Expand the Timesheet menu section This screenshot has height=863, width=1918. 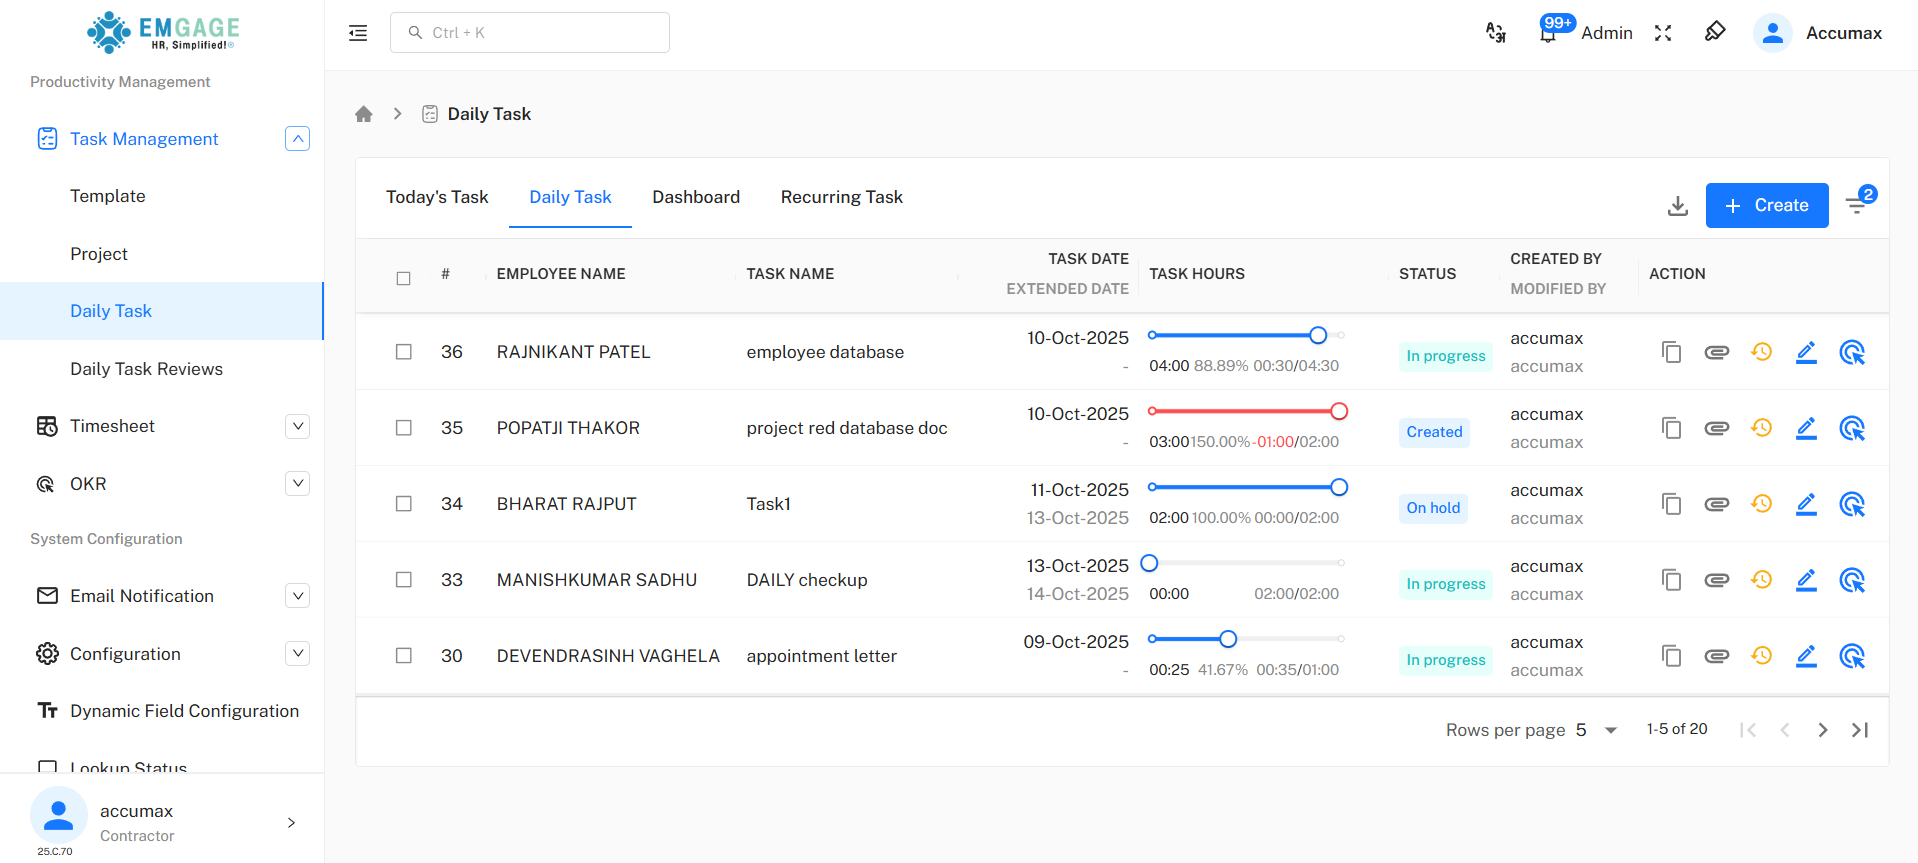297,426
